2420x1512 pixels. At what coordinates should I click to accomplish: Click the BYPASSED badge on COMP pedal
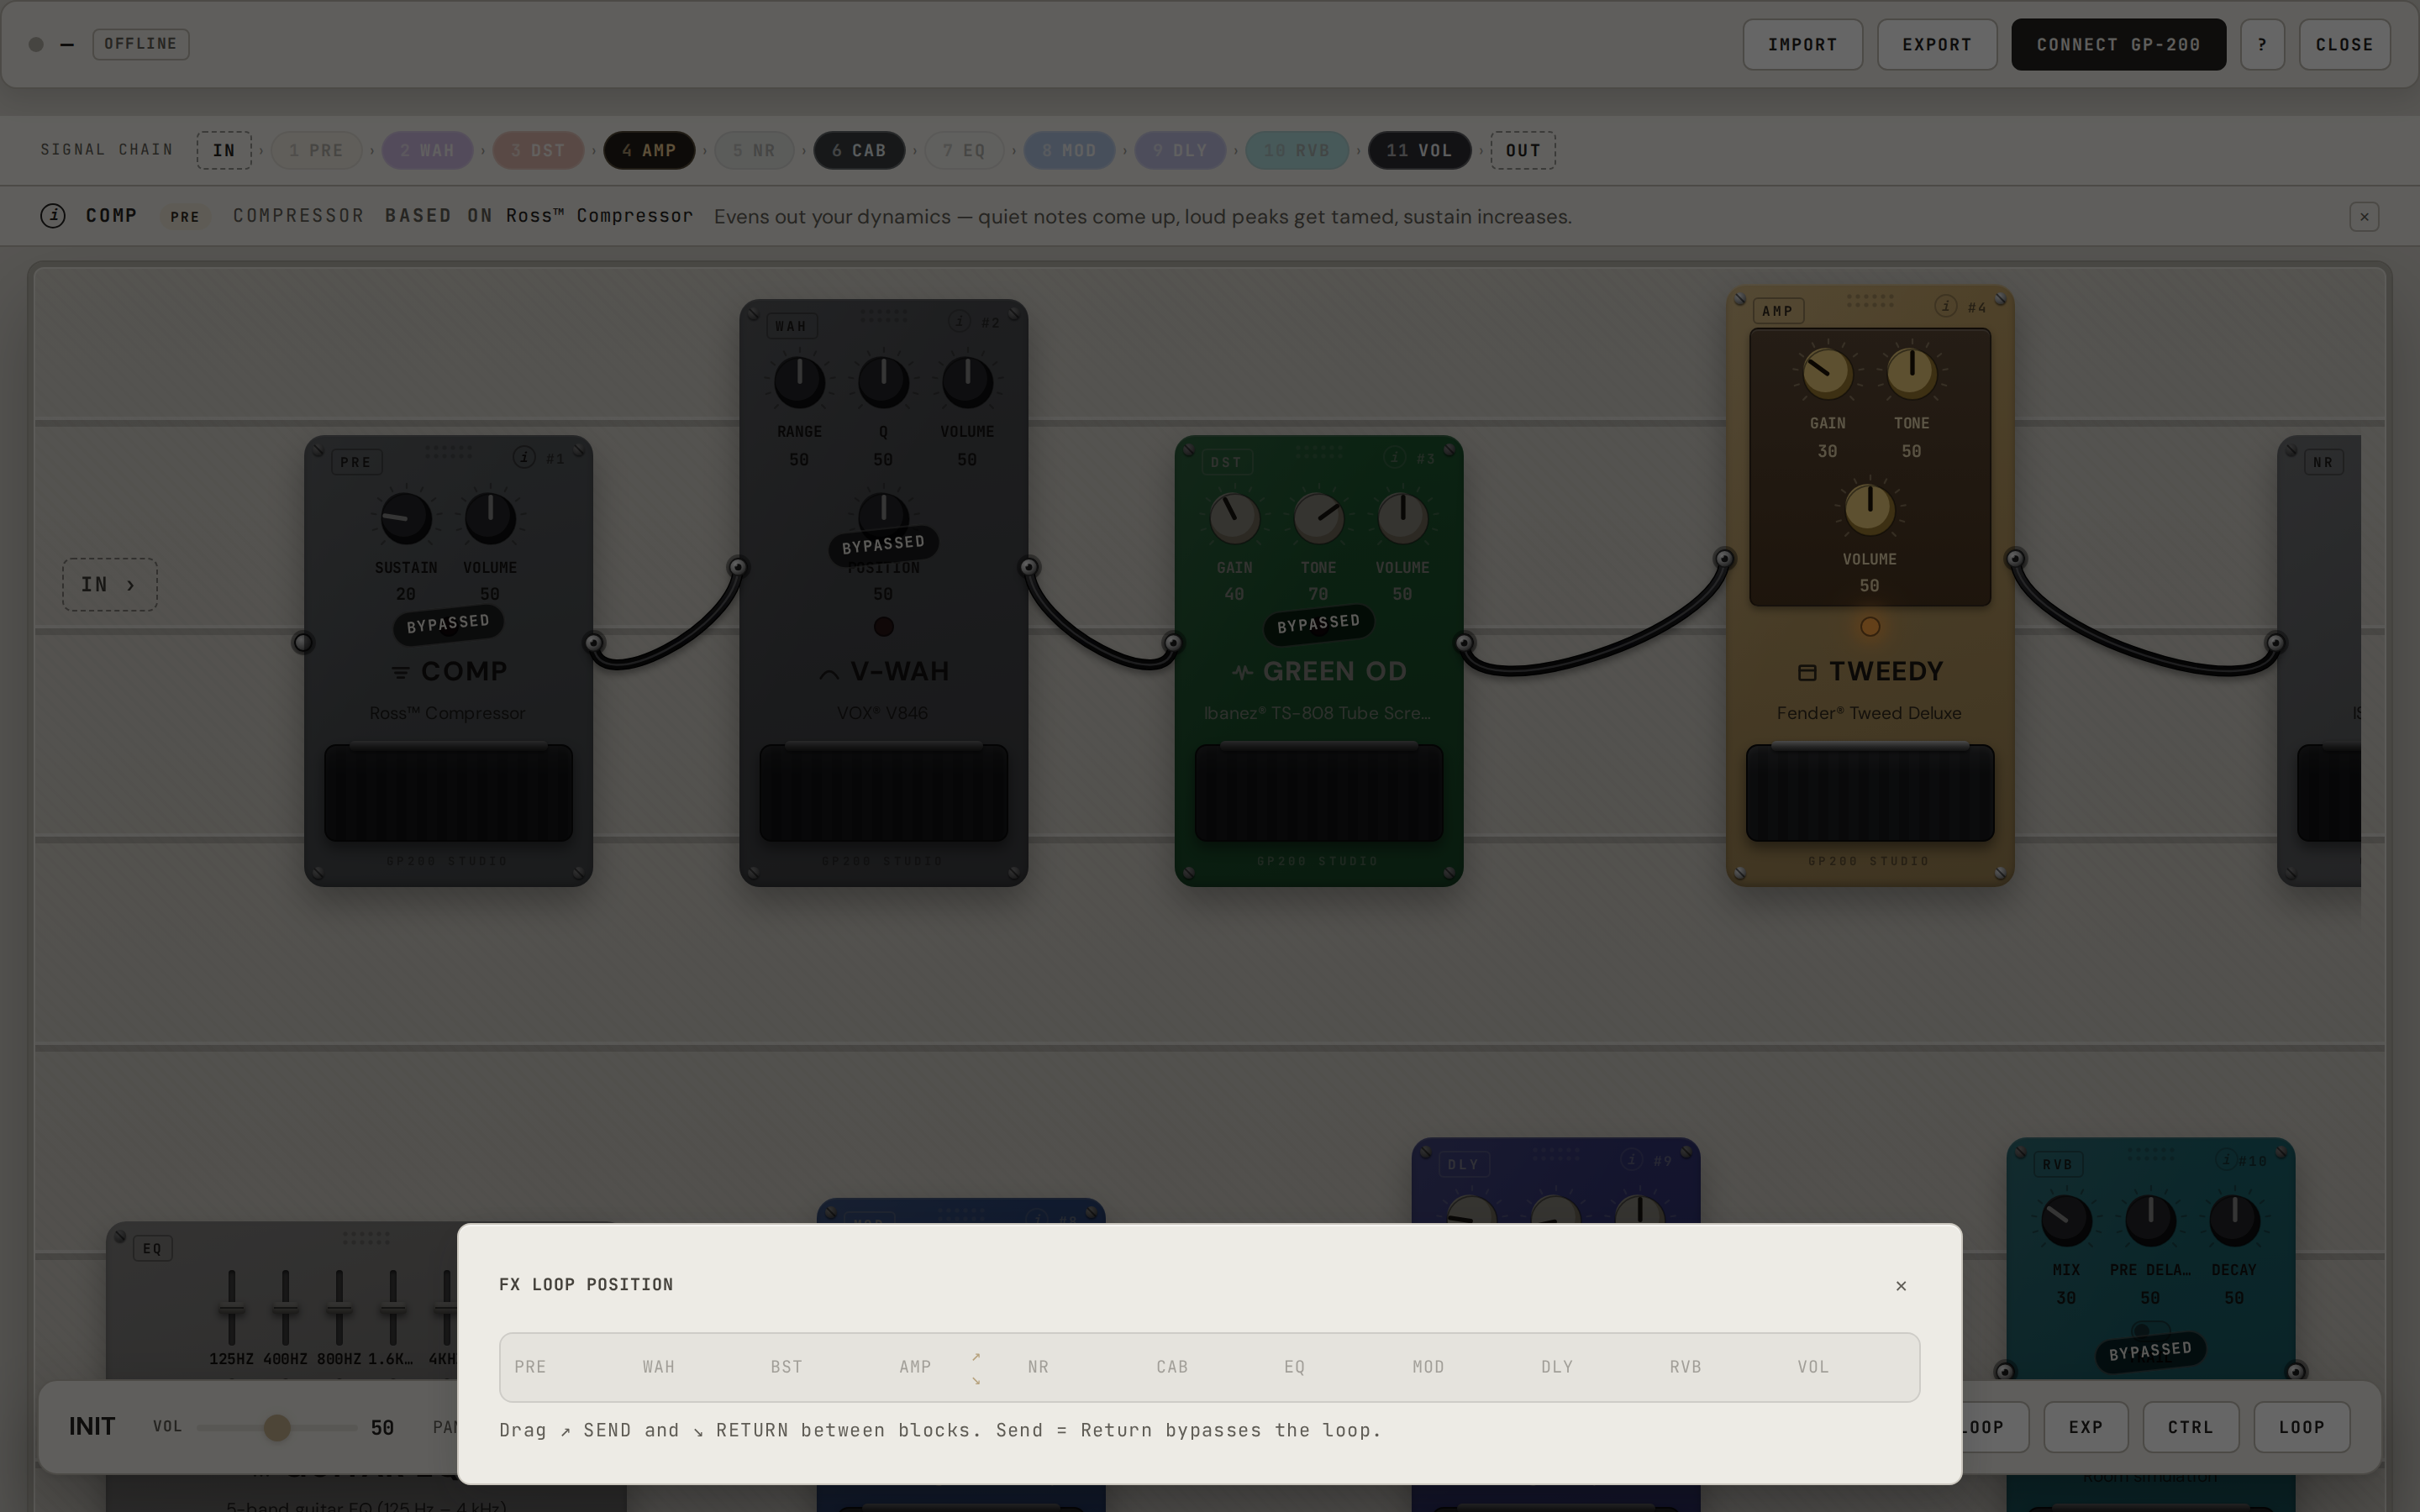(448, 624)
